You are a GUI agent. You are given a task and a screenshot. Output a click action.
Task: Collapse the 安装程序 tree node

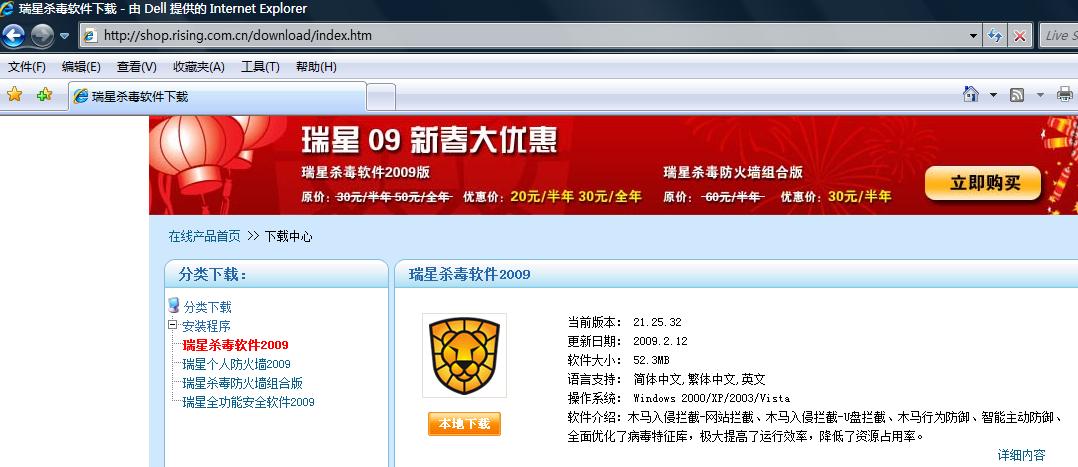point(172,325)
